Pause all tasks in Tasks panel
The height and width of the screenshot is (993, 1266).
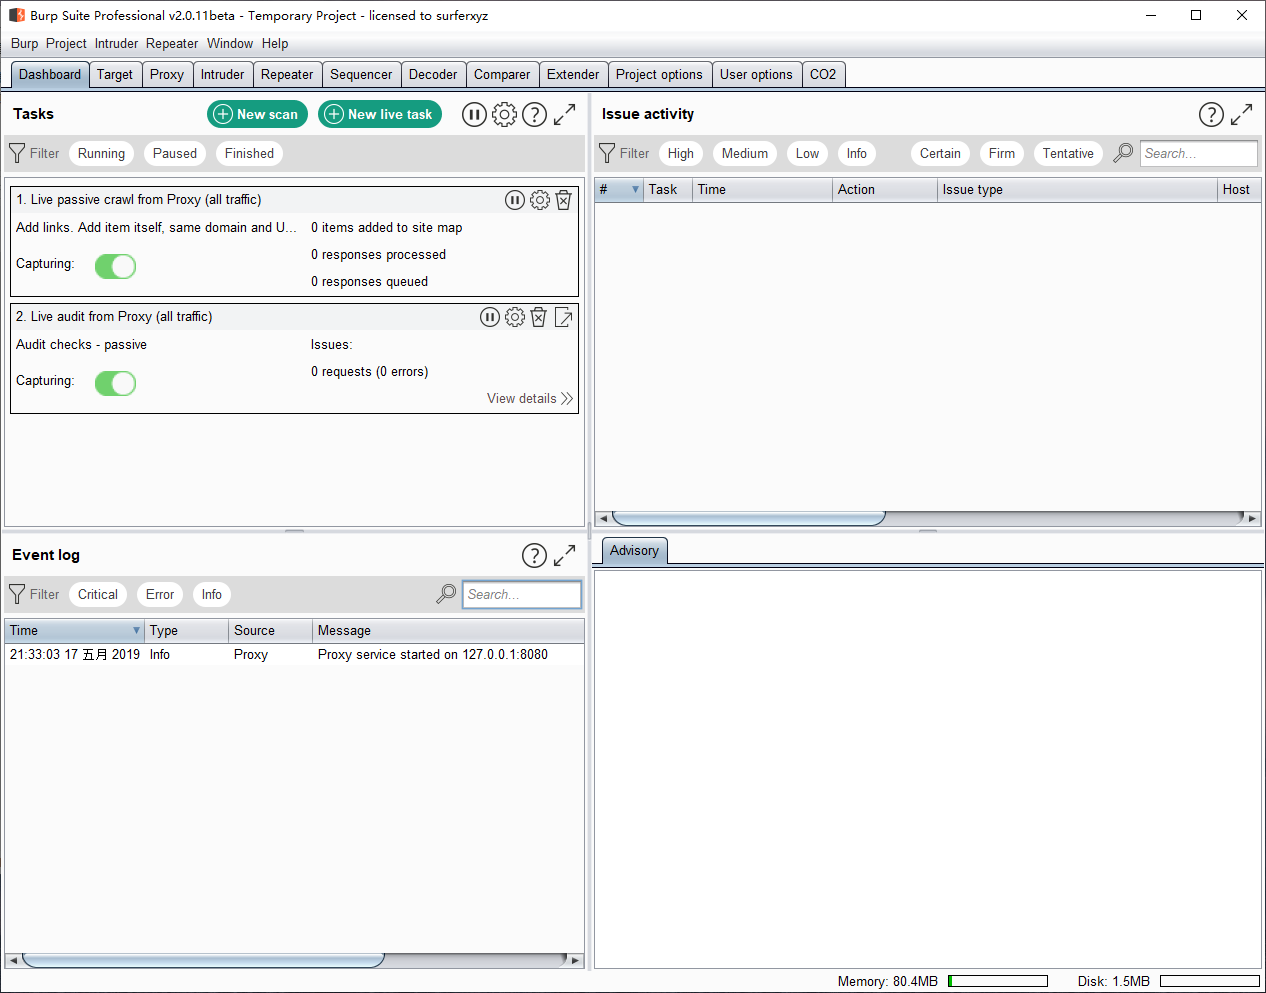click(x=474, y=115)
